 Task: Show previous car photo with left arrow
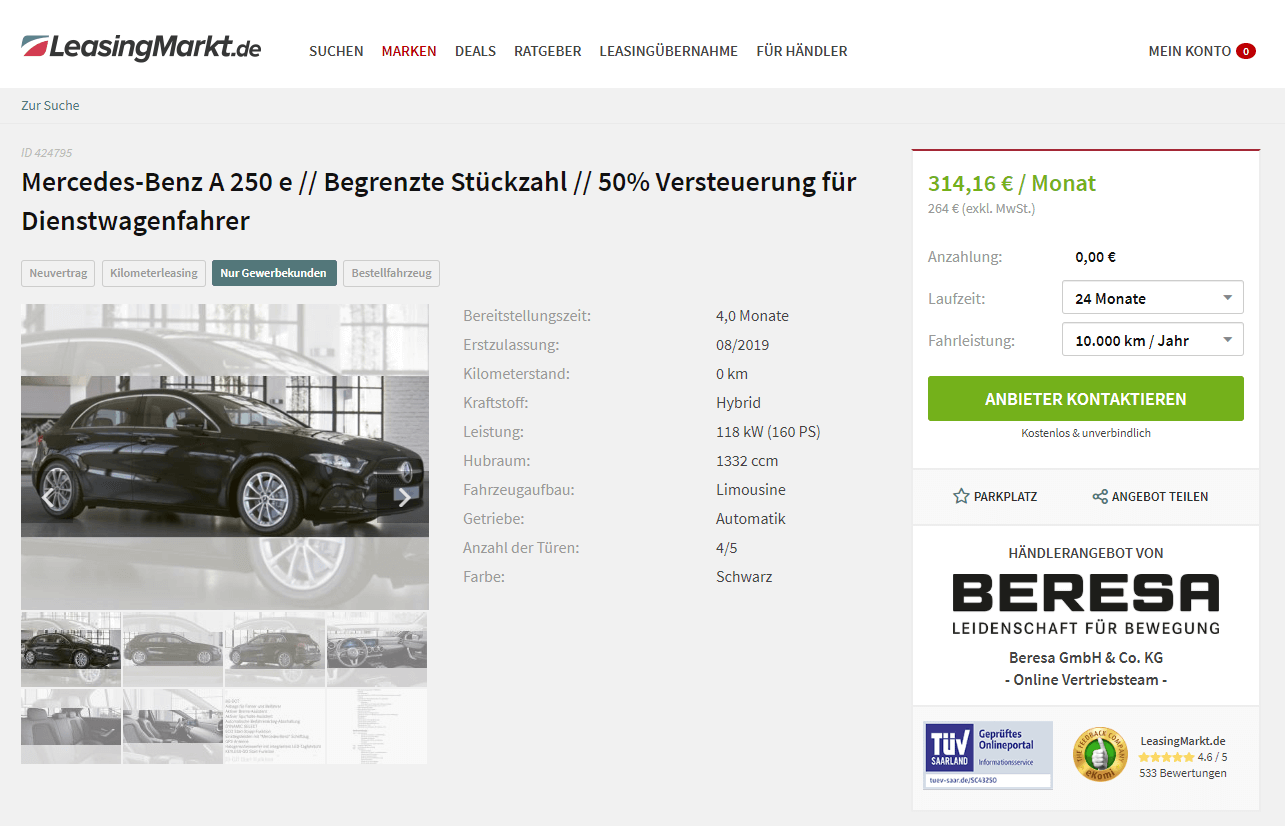[47, 497]
